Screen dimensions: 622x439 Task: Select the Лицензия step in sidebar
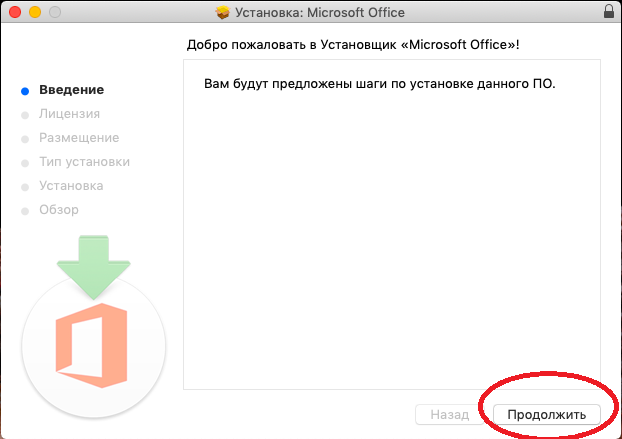coord(69,114)
